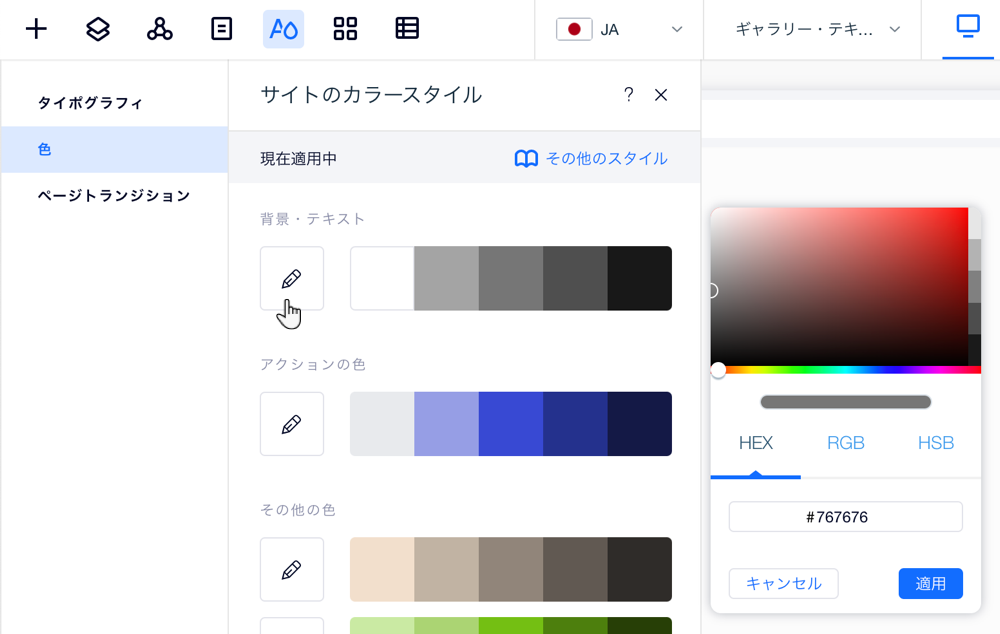
Task: Select the navy blue action swatch
Action: click(575, 424)
